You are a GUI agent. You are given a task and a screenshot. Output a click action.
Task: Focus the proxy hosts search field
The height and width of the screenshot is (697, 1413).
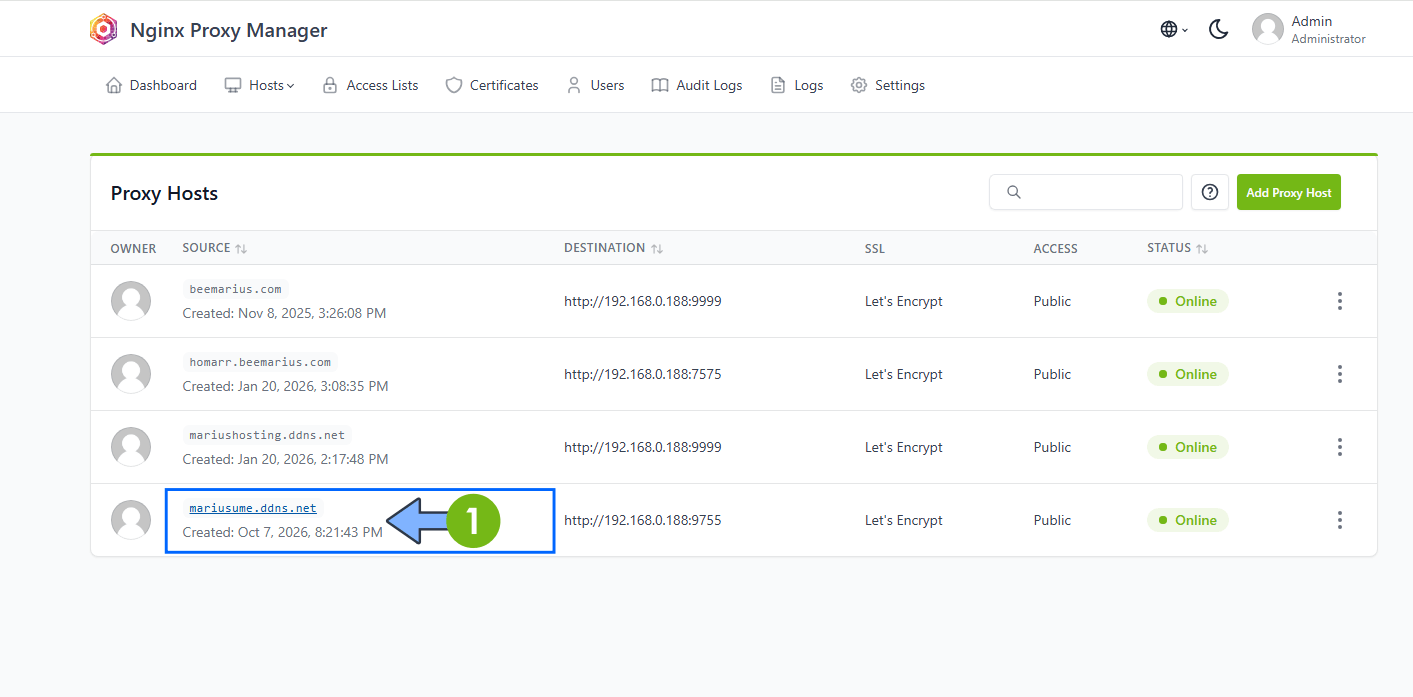(x=1086, y=192)
